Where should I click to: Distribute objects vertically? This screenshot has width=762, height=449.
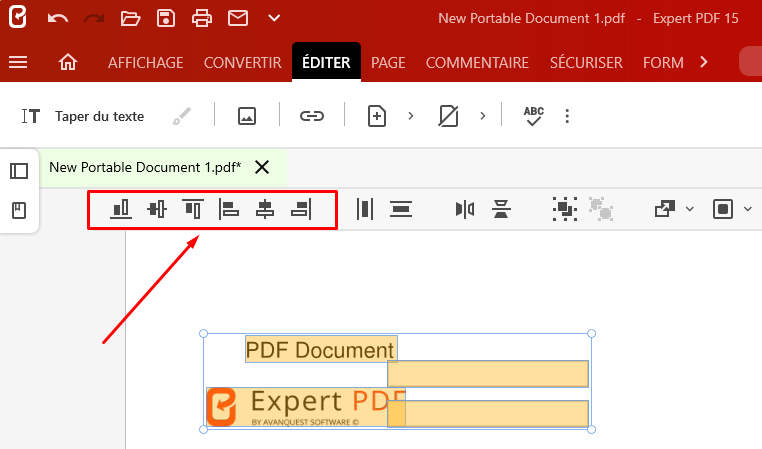[x=401, y=209]
